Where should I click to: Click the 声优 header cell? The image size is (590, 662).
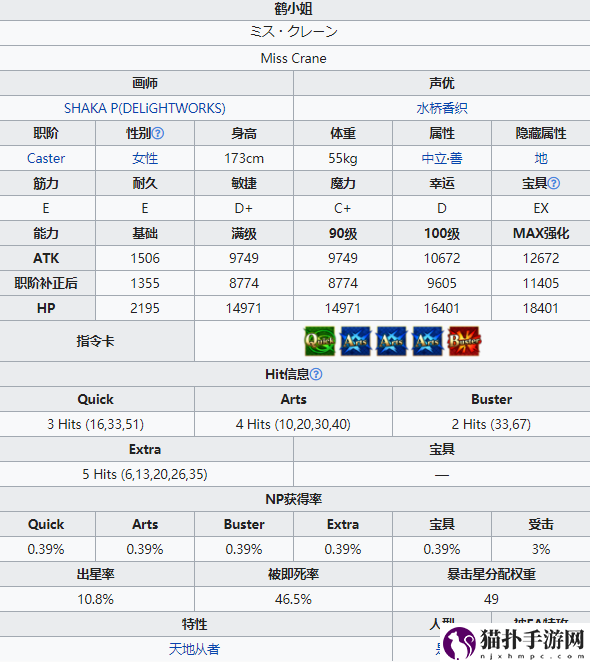pyautogui.click(x=442, y=83)
